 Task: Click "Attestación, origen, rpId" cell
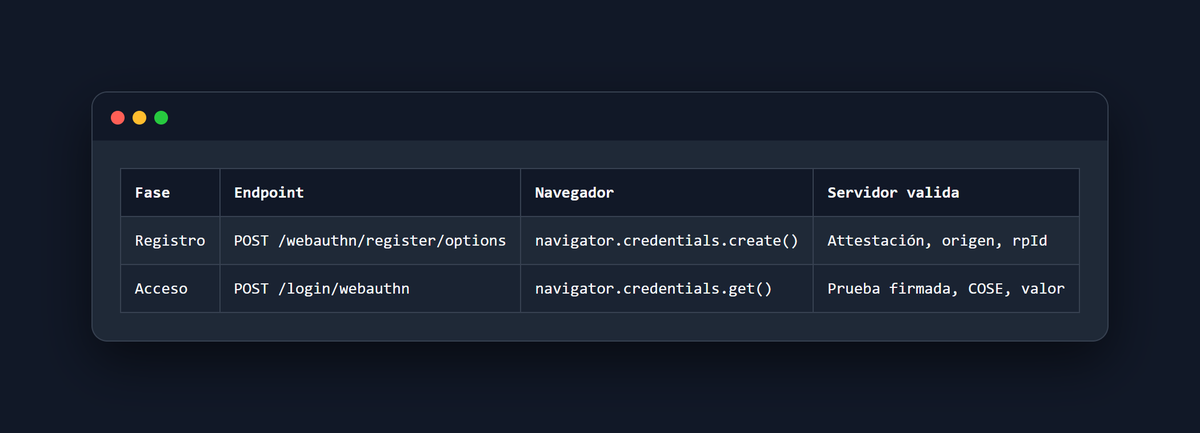coord(946,241)
